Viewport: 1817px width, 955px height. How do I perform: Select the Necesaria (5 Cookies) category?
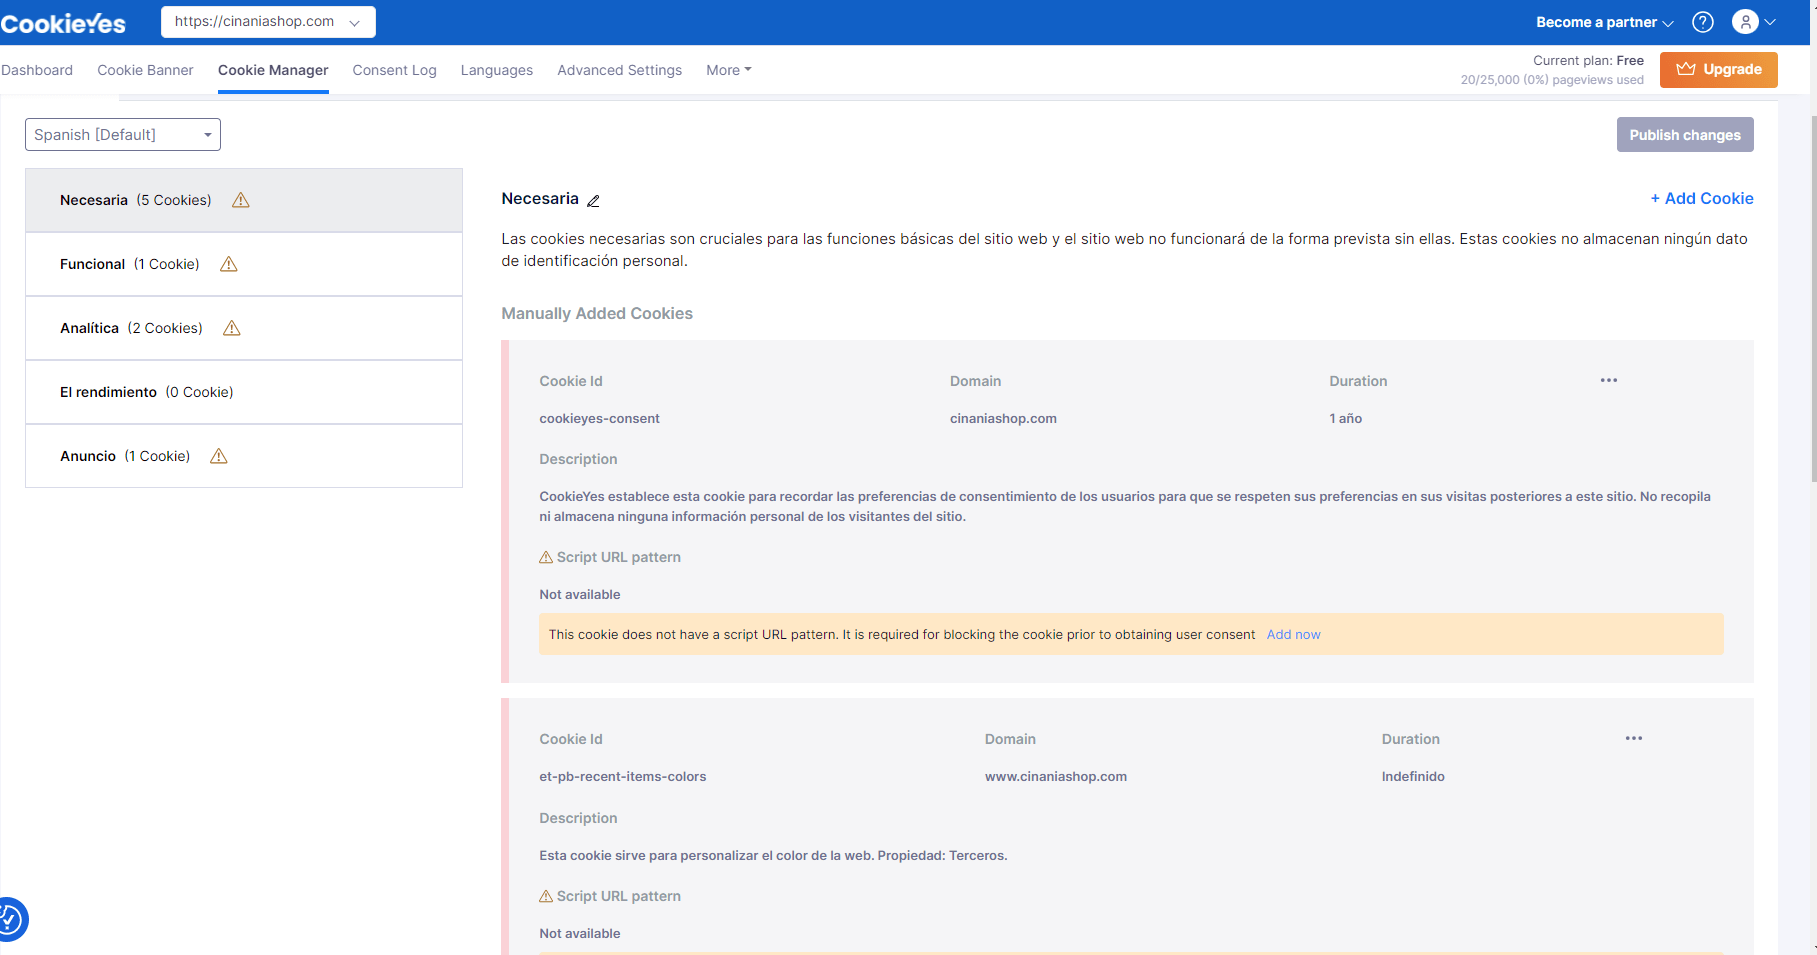pyautogui.click(x=244, y=200)
